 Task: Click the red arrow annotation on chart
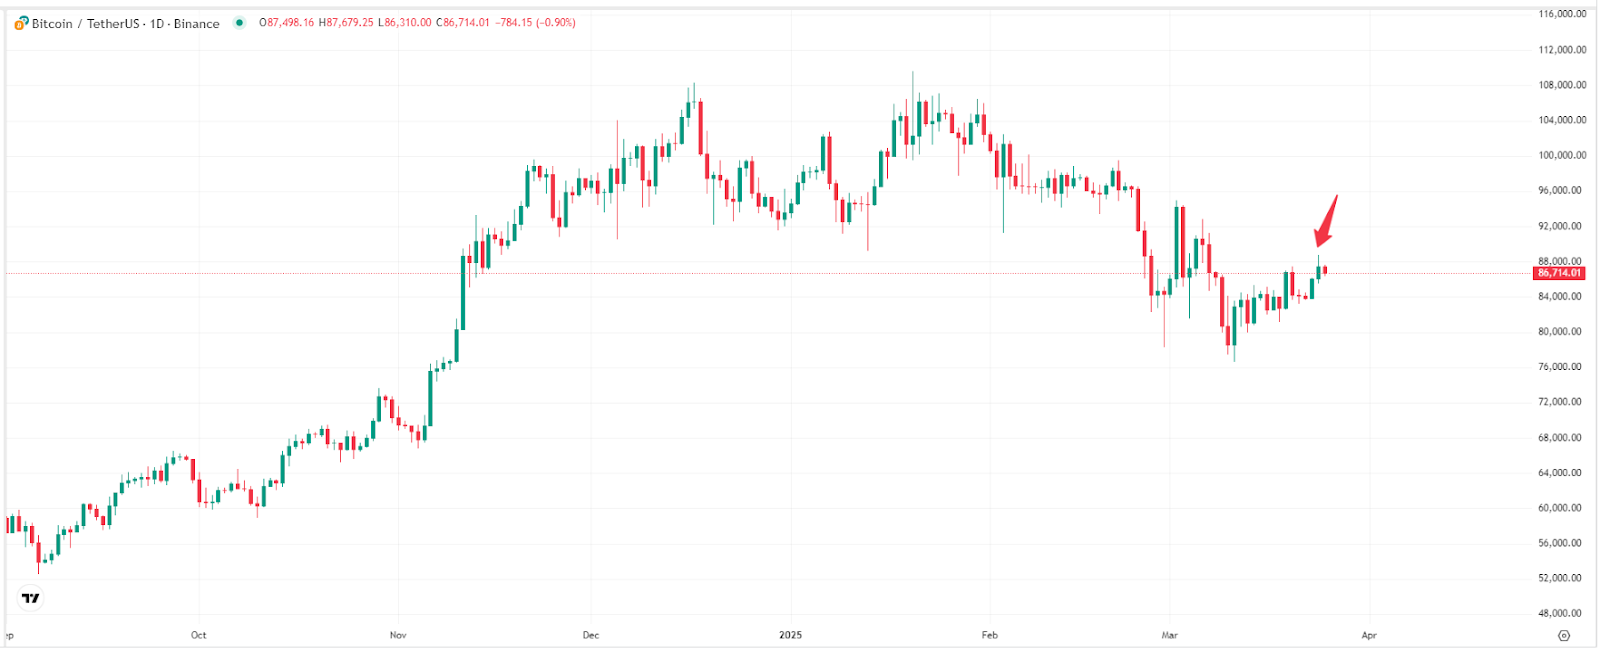tap(1325, 221)
